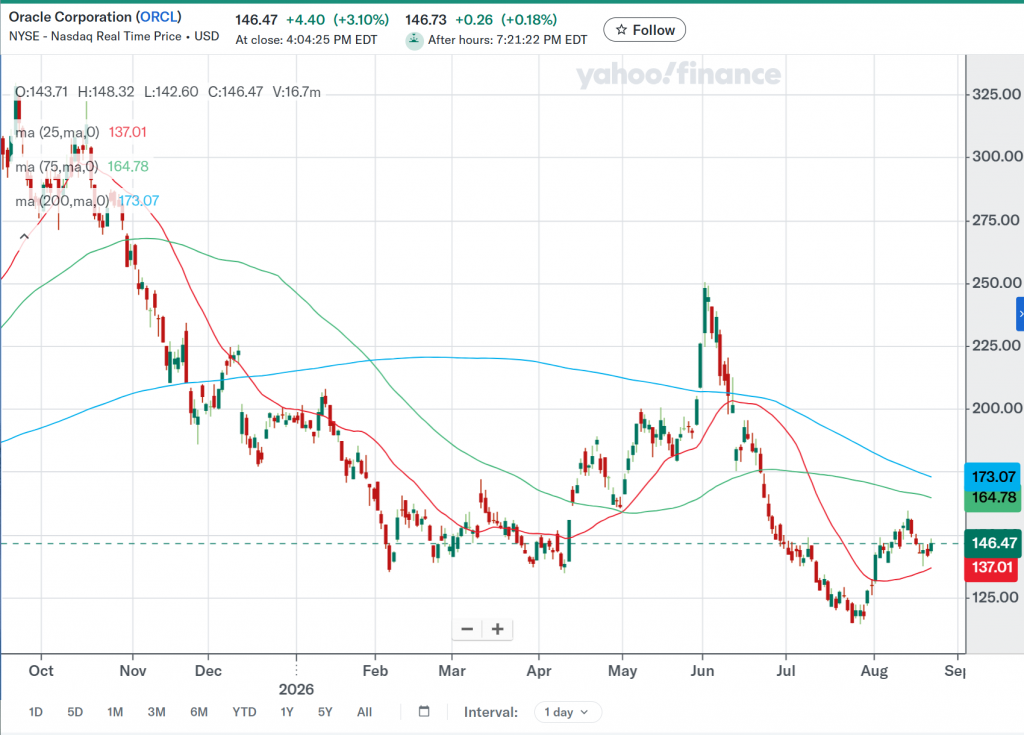Image resolution: width=1024 pixels, height=735 pixels.
Task: Click the red 137.01 price tag
Action: pyautogui.click(x=993, y=567)
